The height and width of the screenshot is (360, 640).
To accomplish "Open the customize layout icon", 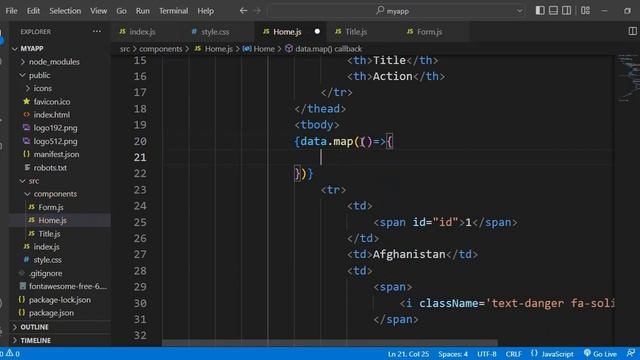I will 585,10.
